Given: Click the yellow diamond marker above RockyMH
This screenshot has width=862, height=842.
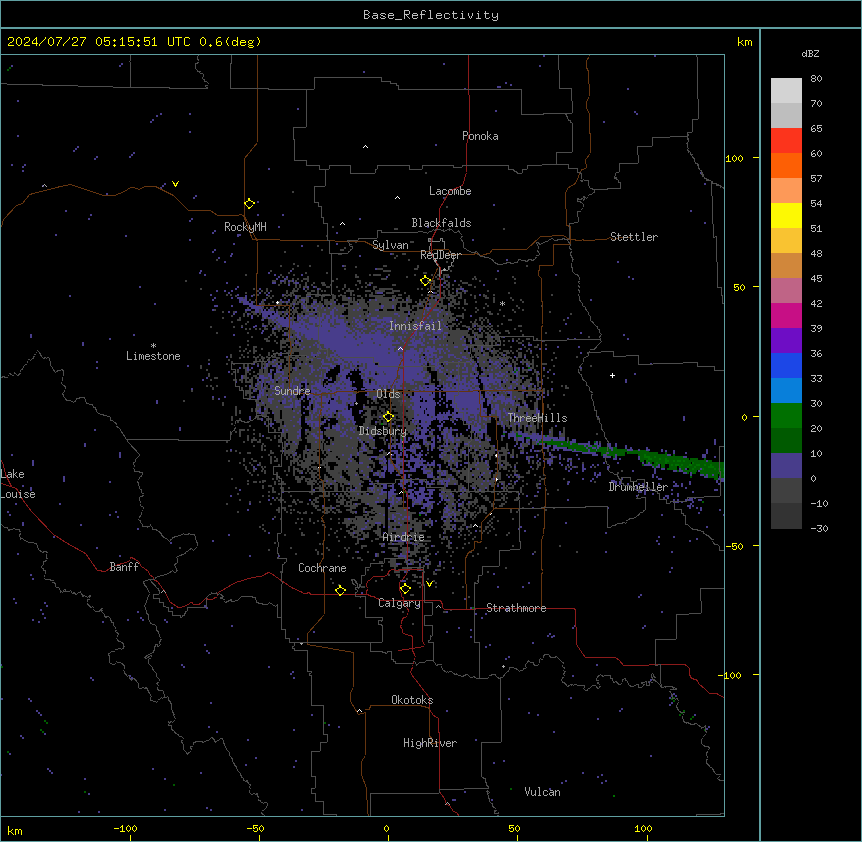Looking at the screenshot, I should coord(249,204).
